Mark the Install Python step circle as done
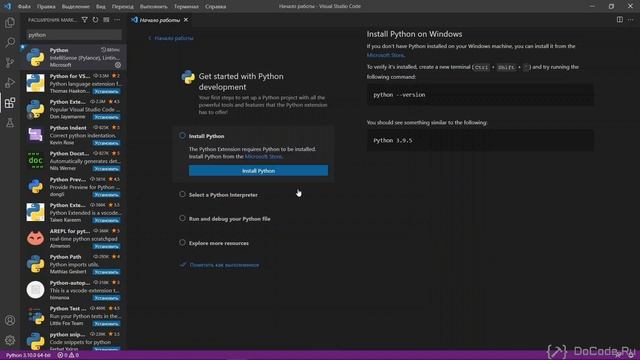This screenshot has width=640, height=360. [182, 136]
